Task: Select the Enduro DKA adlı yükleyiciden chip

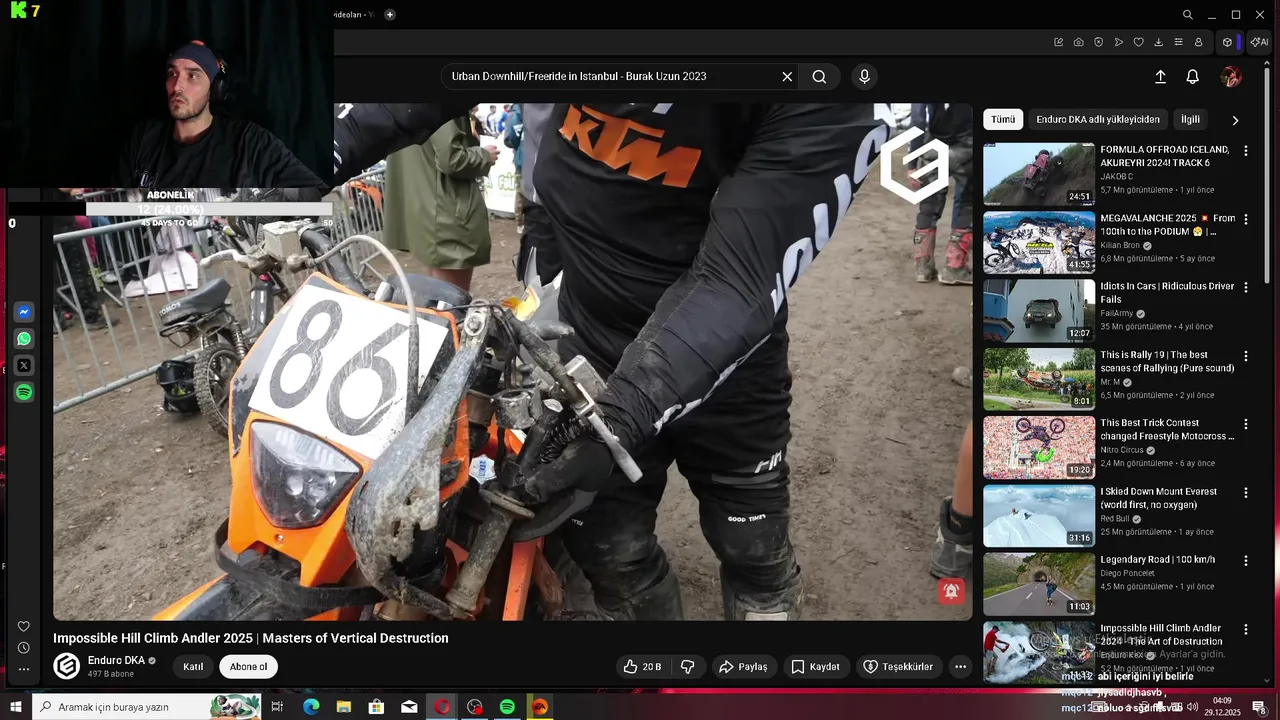Action: (1098, 120)
